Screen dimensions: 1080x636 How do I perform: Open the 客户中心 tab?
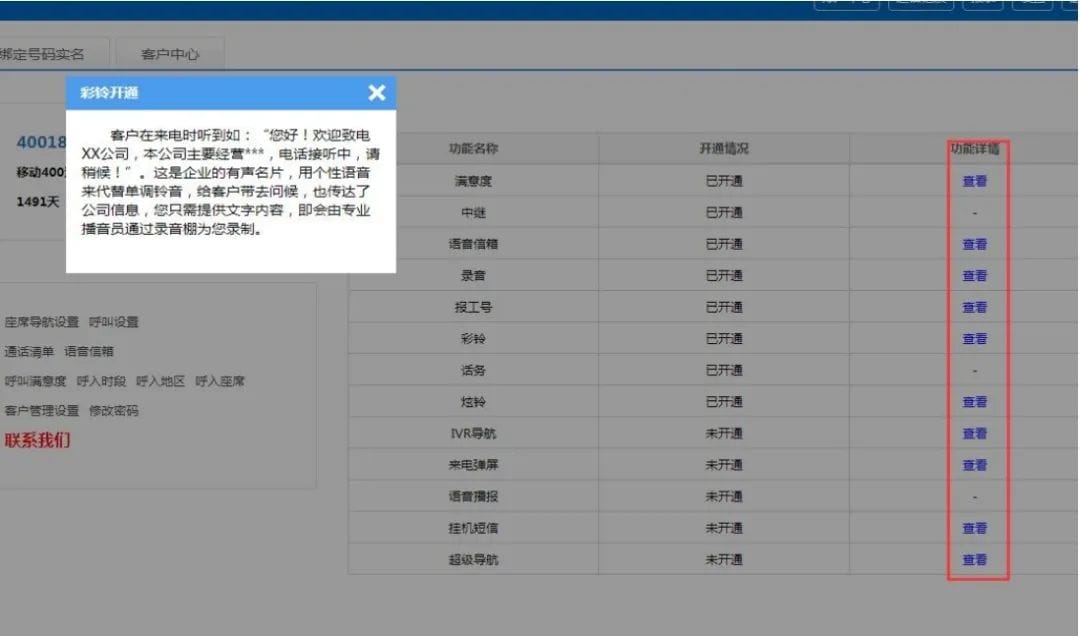(170, 54)
